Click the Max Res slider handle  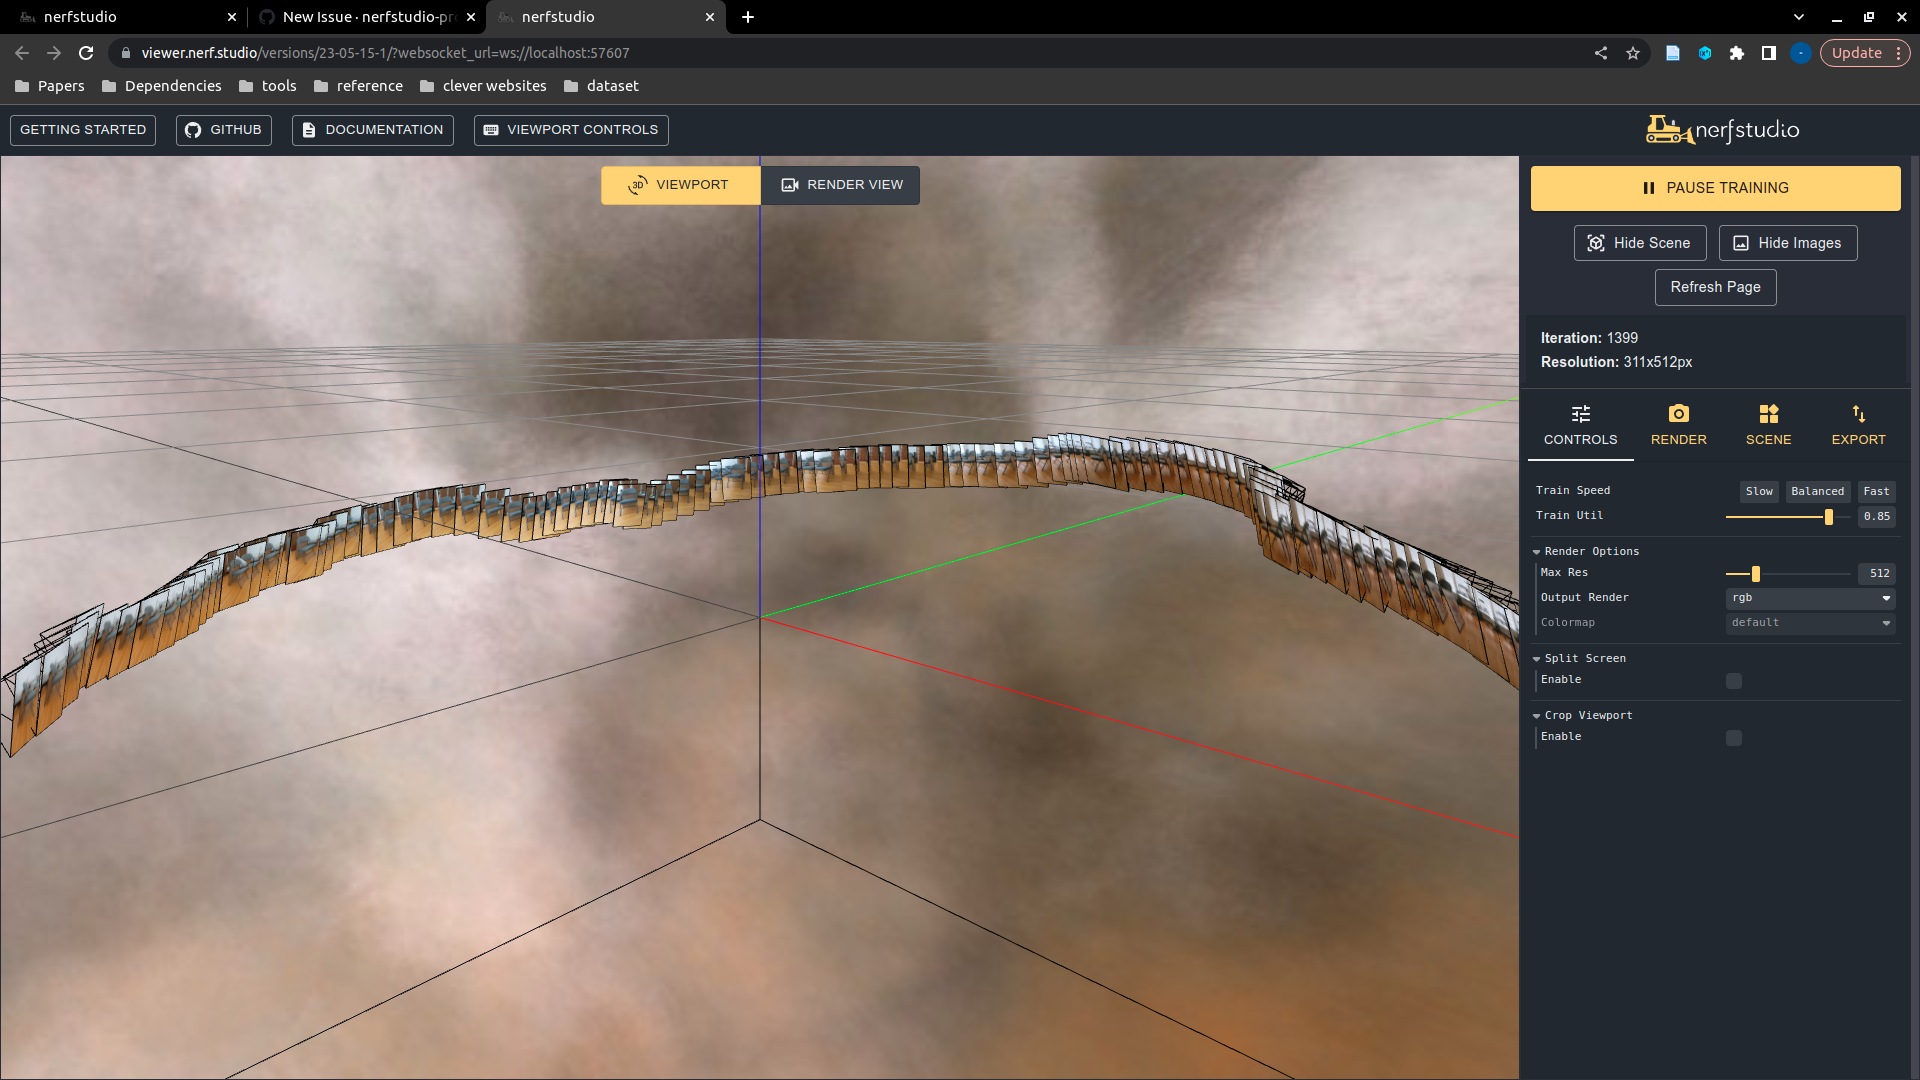(x=1756, y=574)
